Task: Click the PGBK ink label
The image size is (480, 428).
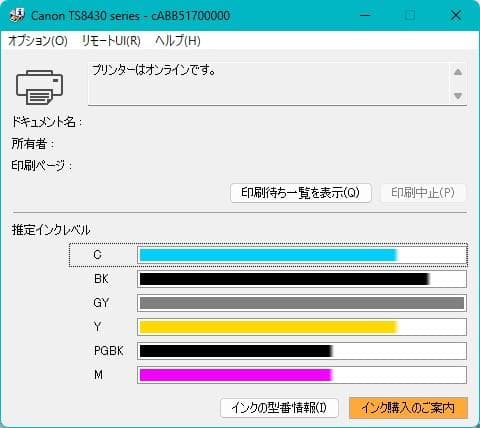Action: [x=109, y=351]
